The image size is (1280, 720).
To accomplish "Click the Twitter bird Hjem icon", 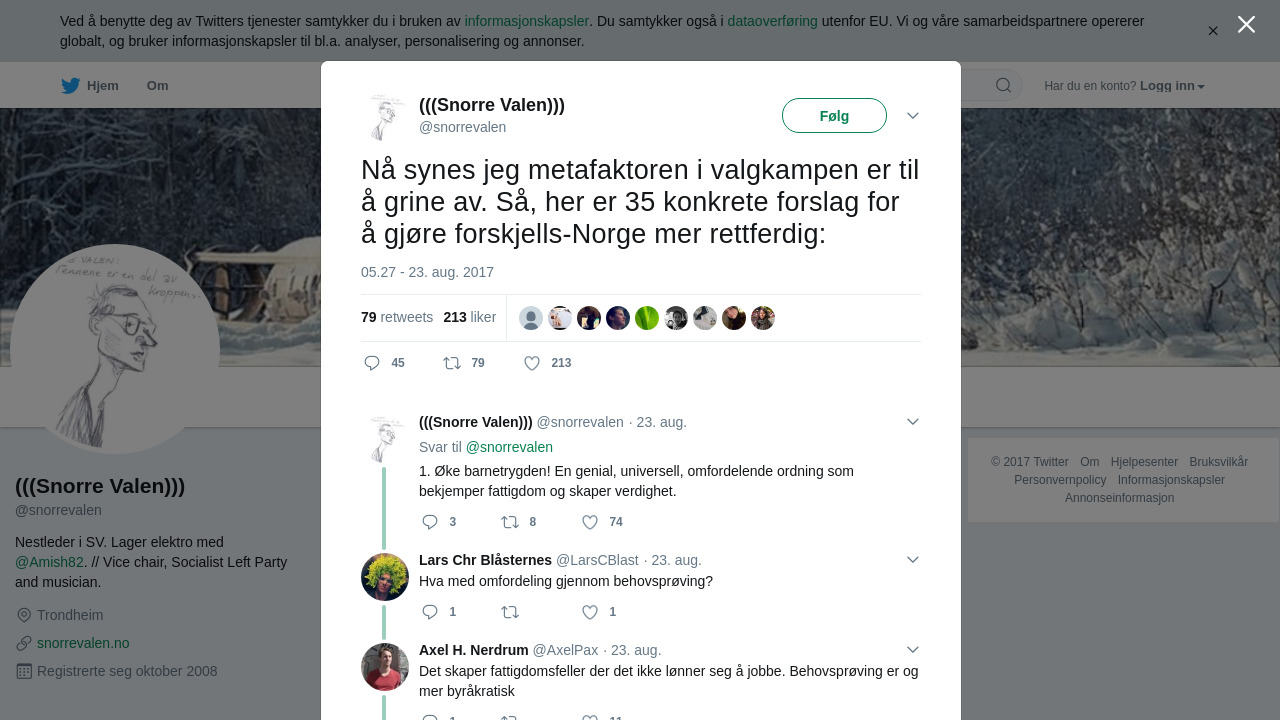I will click(70, 86).
